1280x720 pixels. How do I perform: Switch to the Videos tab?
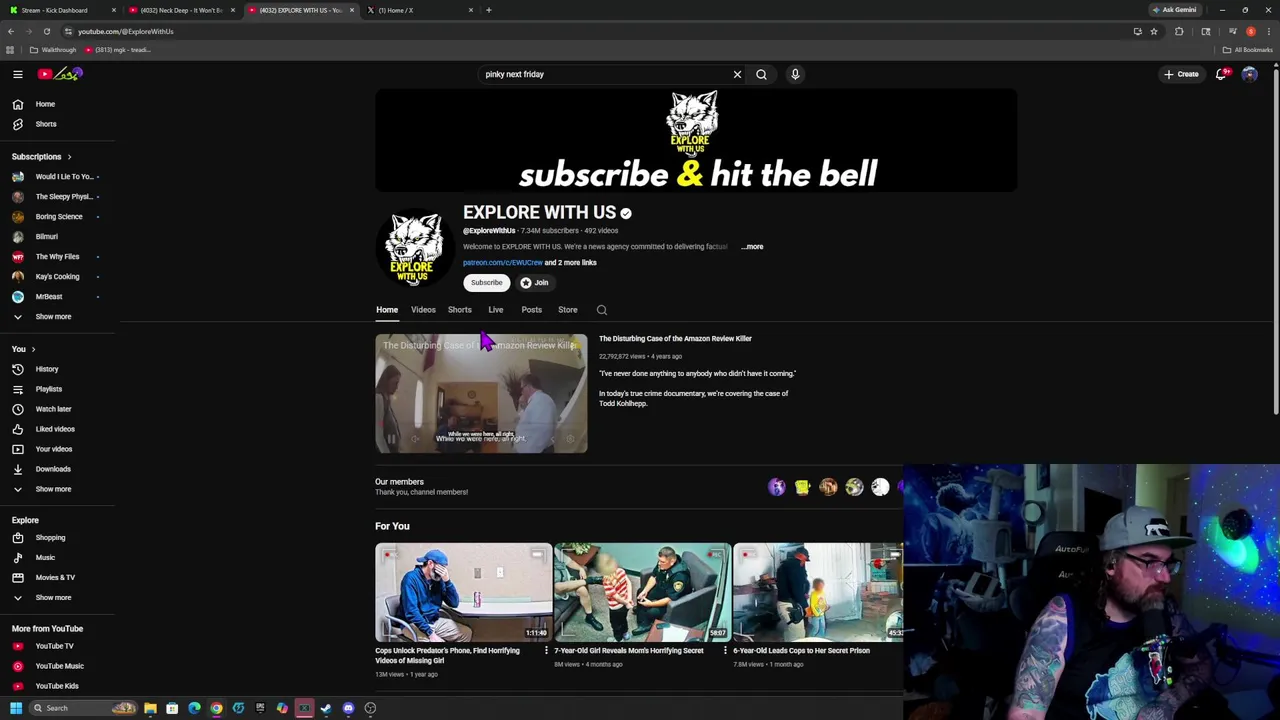pyautogui.click(x=423, y=310)
